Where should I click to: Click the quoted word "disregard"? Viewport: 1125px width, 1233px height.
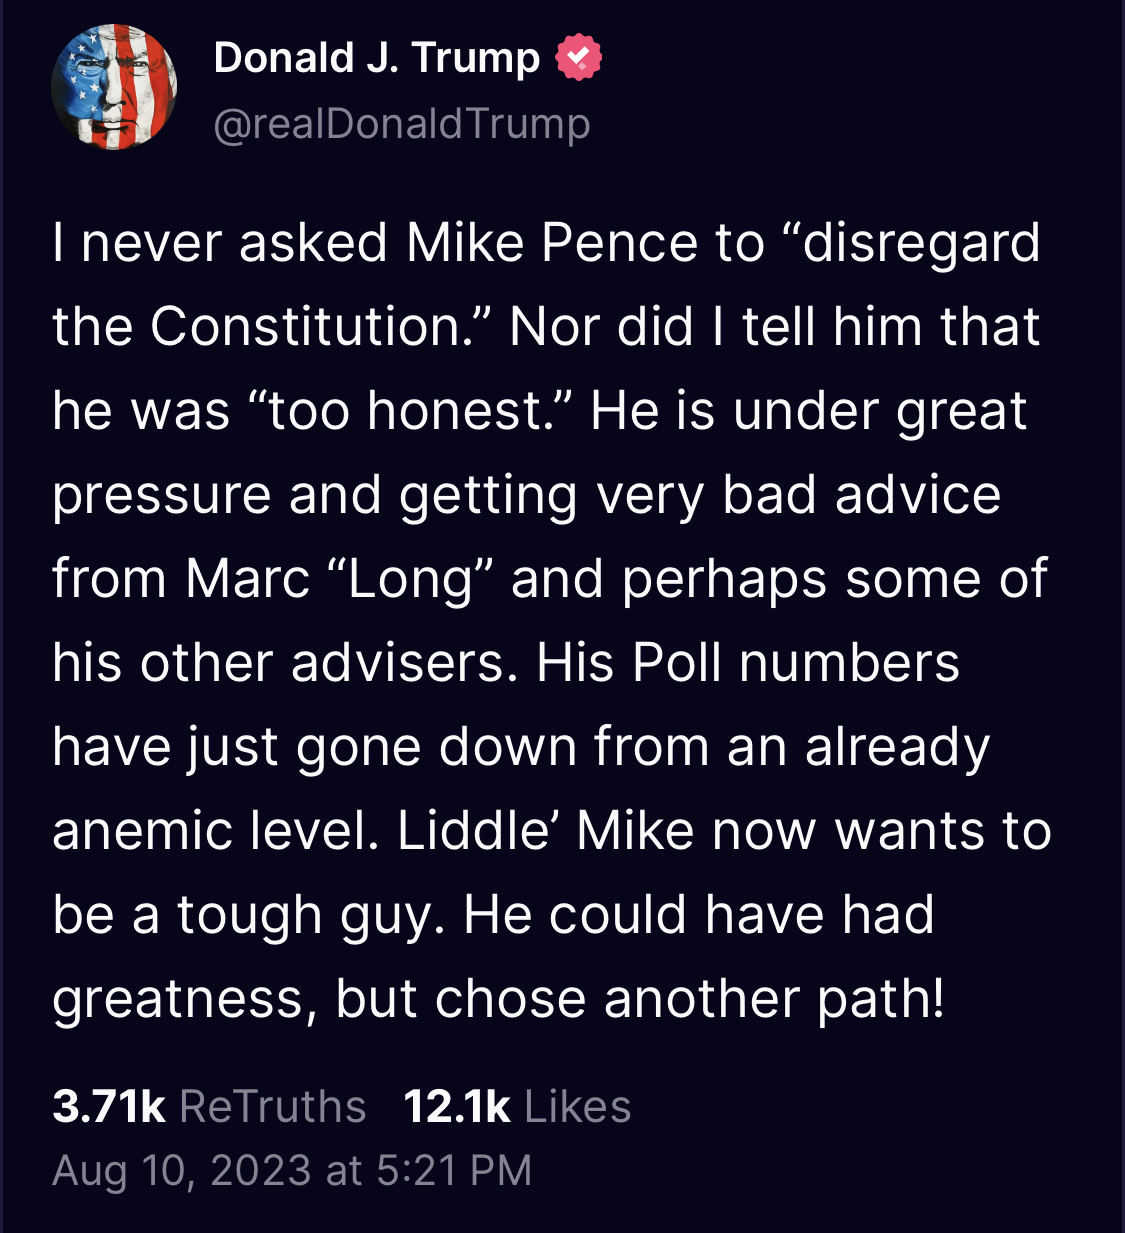click(920, 243)
